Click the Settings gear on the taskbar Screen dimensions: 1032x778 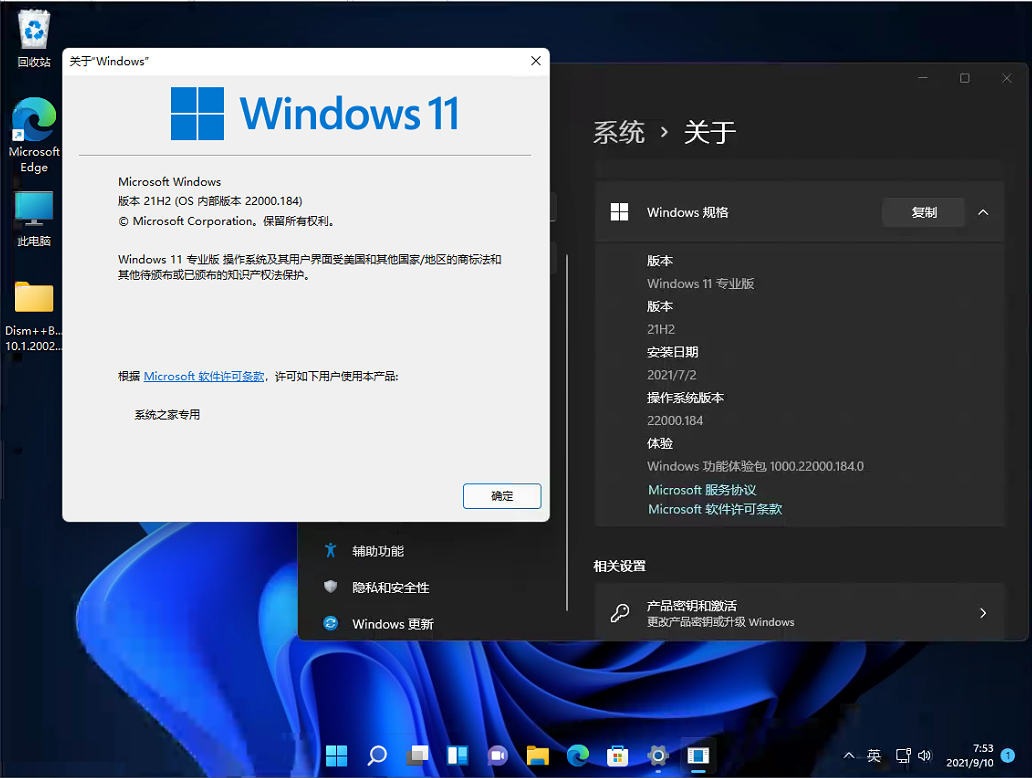point(657,756)
